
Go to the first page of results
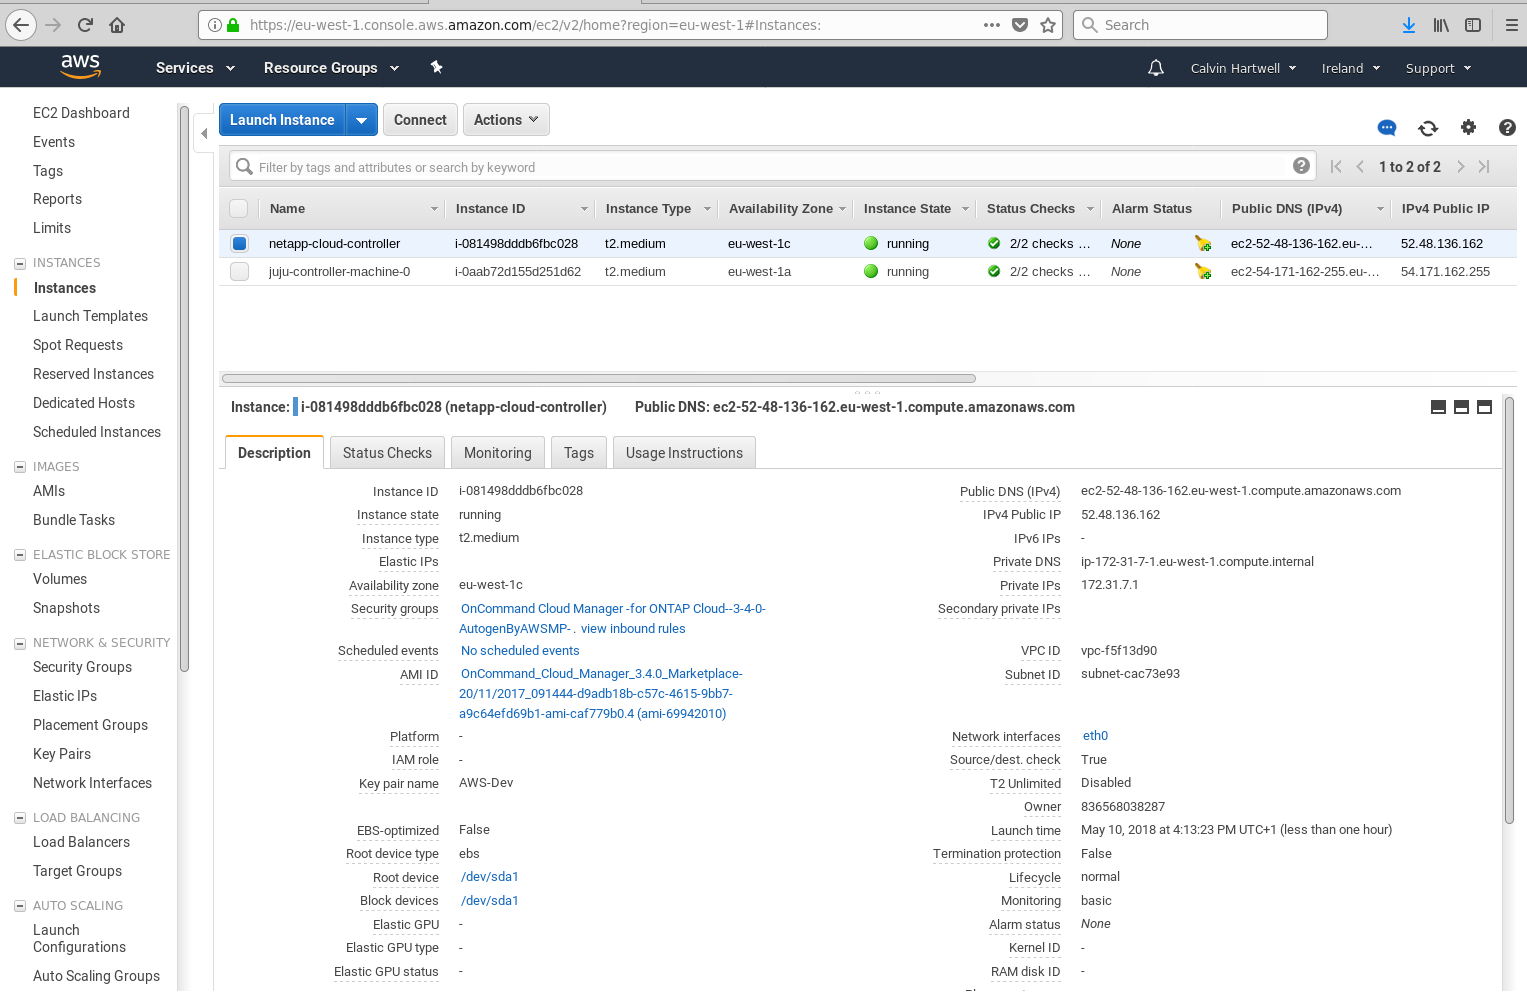pyautogui.click(x=1336, y=167)
